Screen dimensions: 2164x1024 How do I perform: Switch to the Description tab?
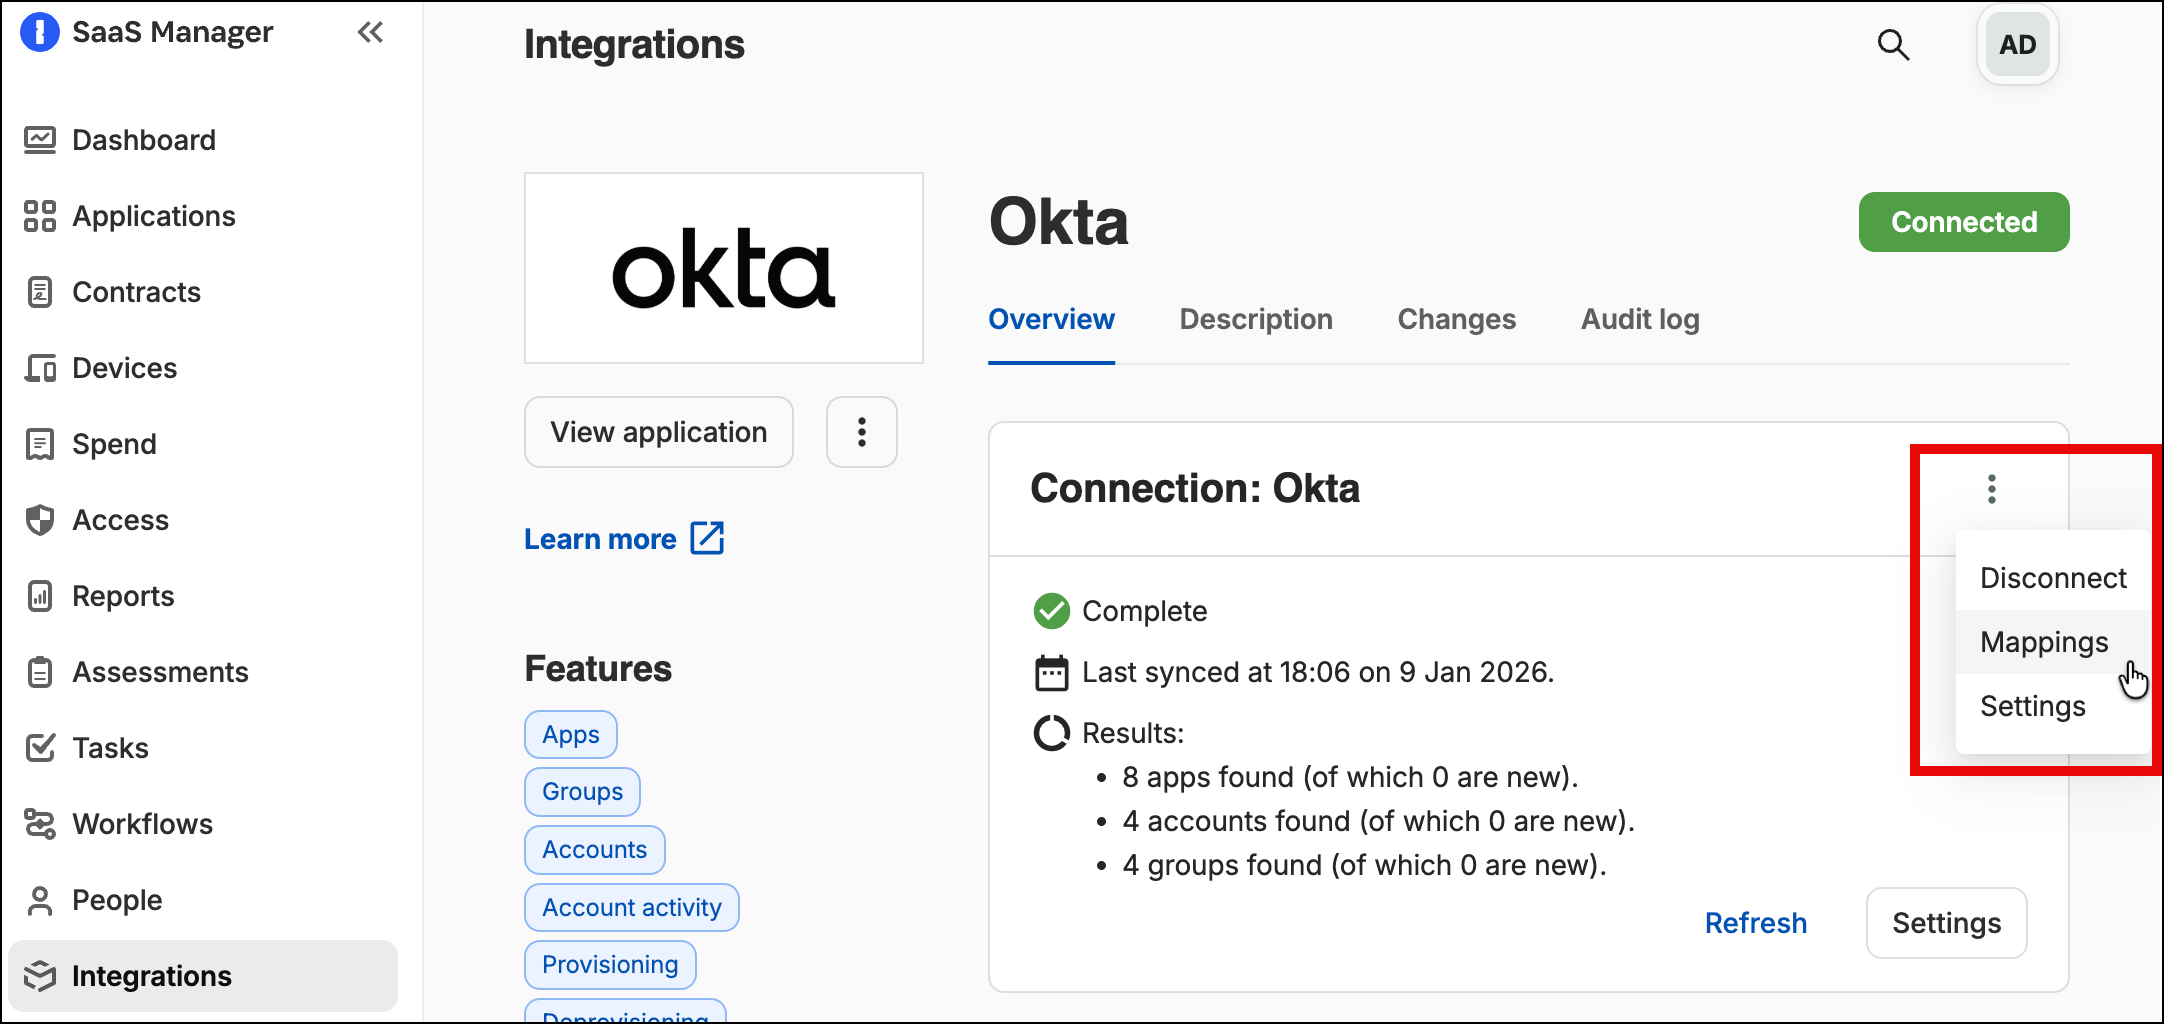pos(1256,319)
